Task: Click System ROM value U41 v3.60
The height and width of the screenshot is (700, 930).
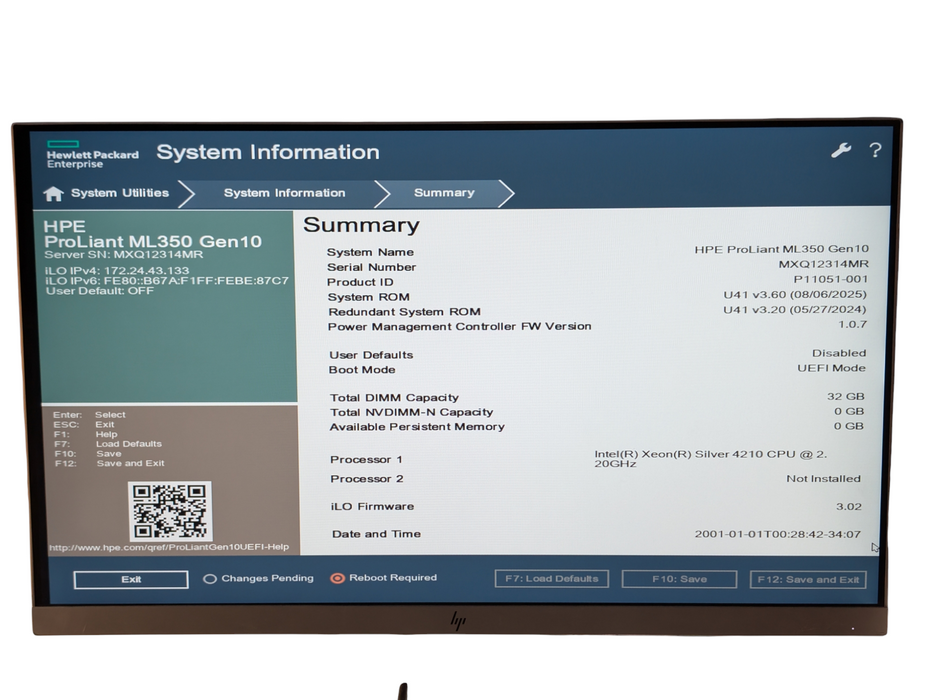Action: click(795, 294)
